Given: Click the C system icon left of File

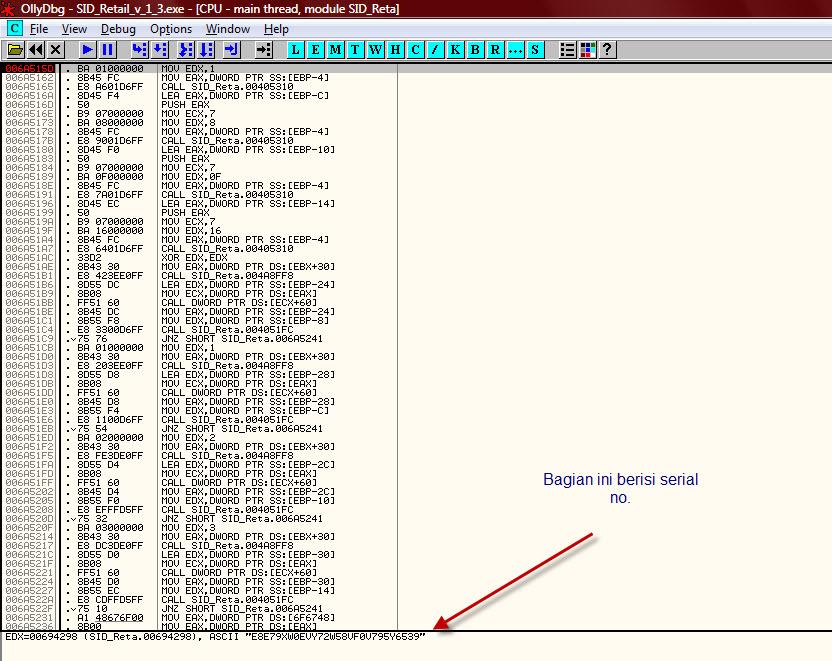Looking at the screenshot, I should point(14,29).
